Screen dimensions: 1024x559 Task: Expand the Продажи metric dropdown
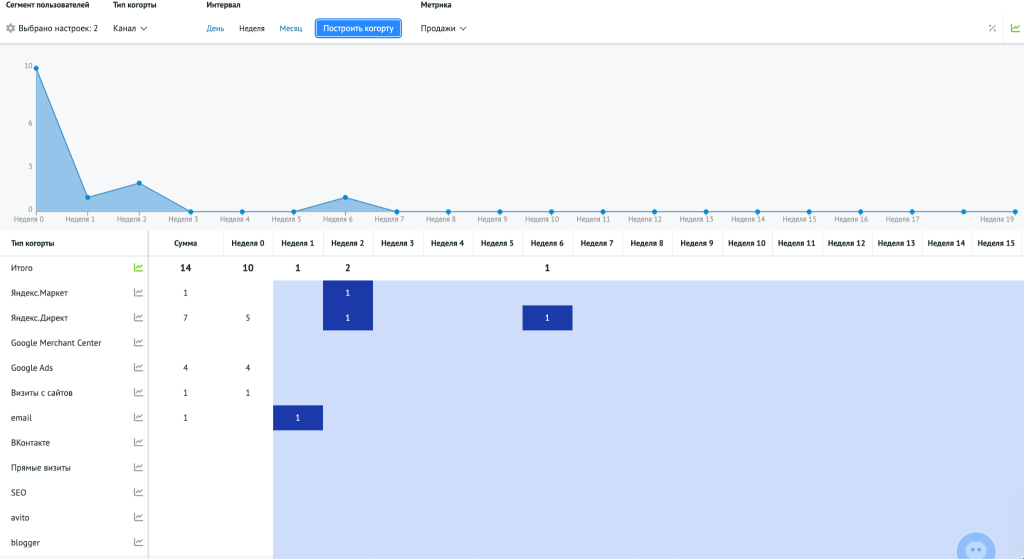coord(444,28)
